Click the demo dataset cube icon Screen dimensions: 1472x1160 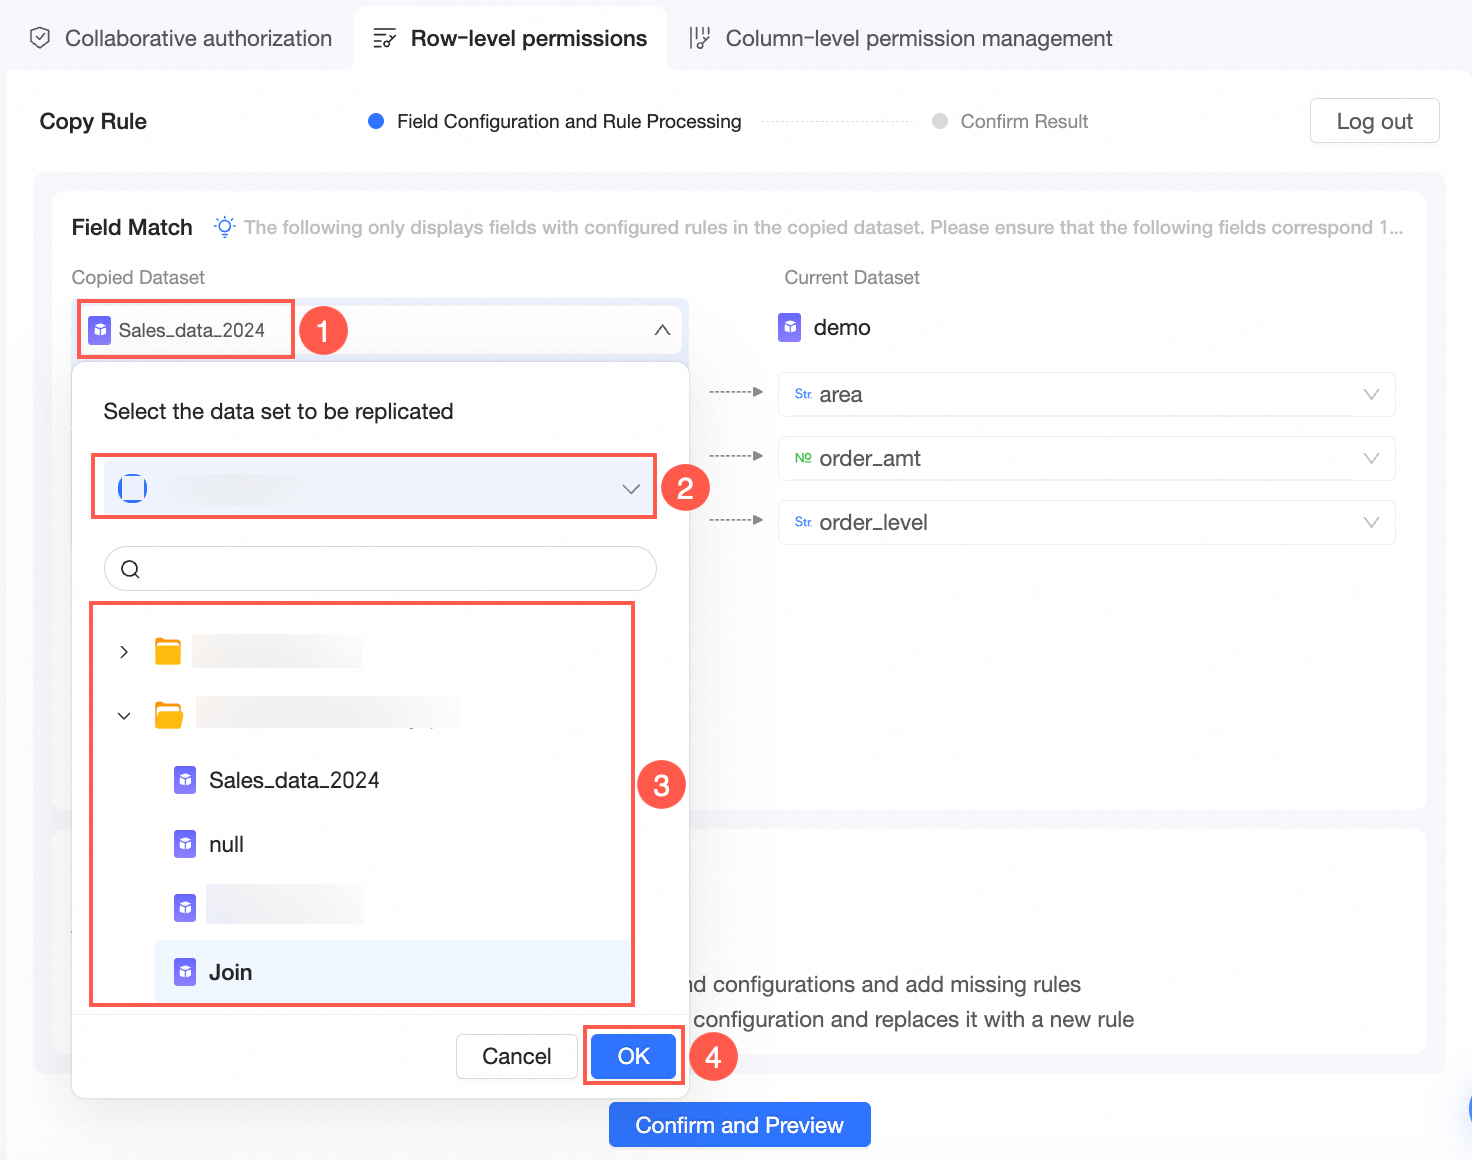(790, 327)
